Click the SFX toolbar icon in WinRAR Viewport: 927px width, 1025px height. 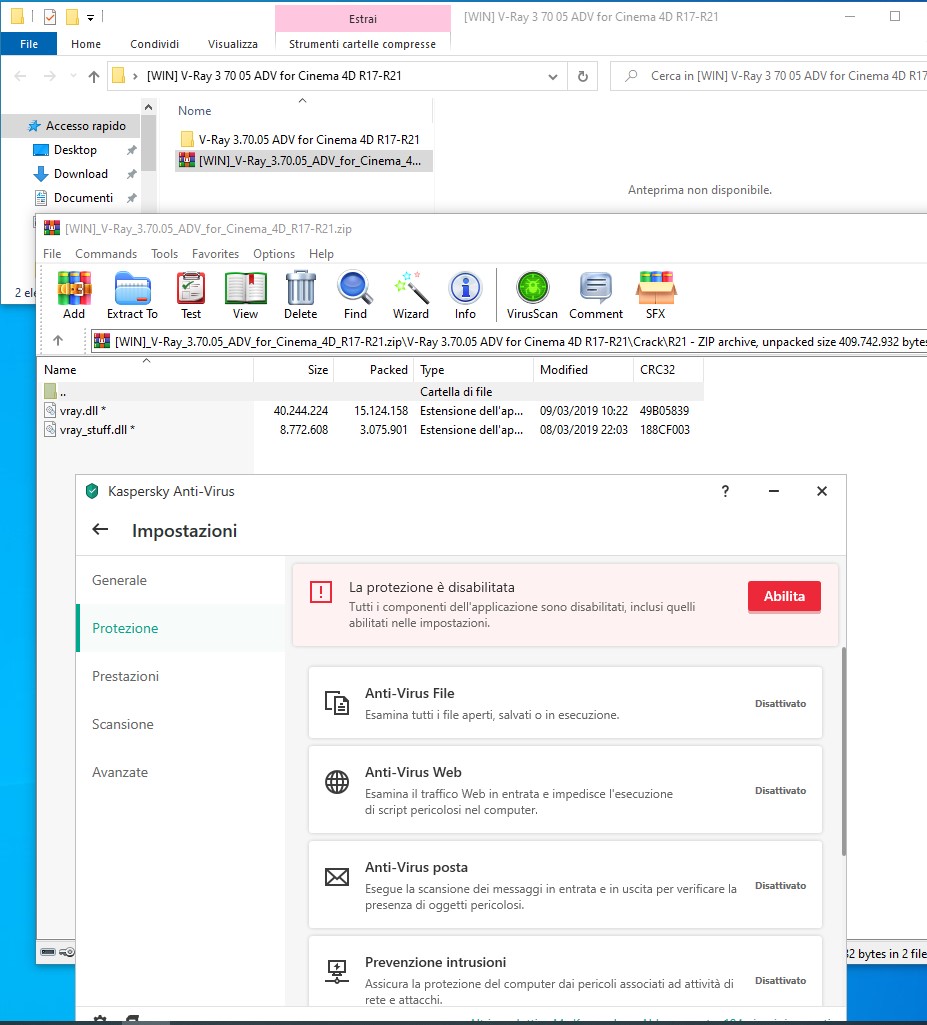click(656, 295)
